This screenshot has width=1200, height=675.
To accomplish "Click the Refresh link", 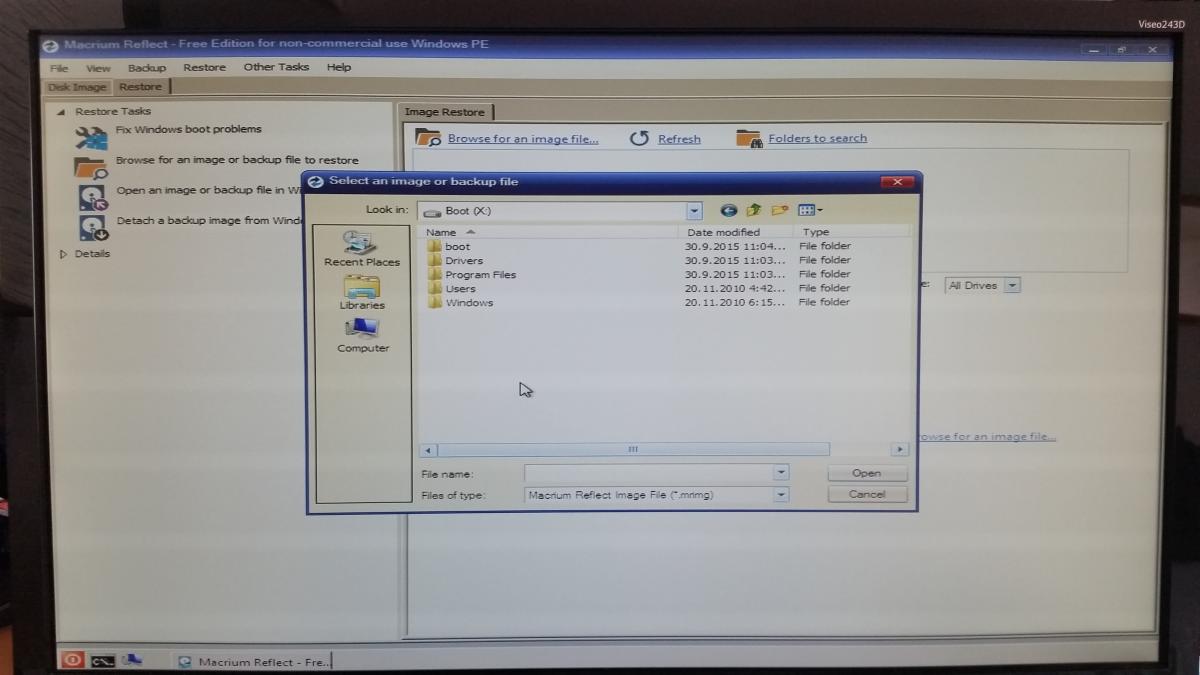I will pos(679,139).
